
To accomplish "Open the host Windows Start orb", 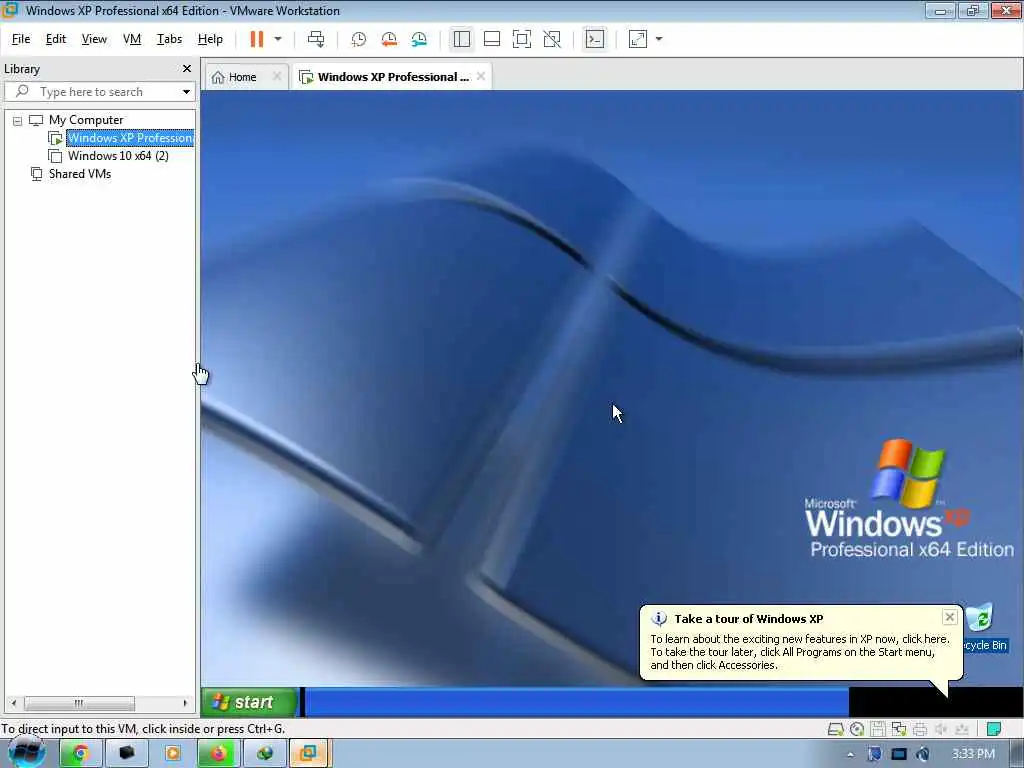I will [x=27, y=753].
